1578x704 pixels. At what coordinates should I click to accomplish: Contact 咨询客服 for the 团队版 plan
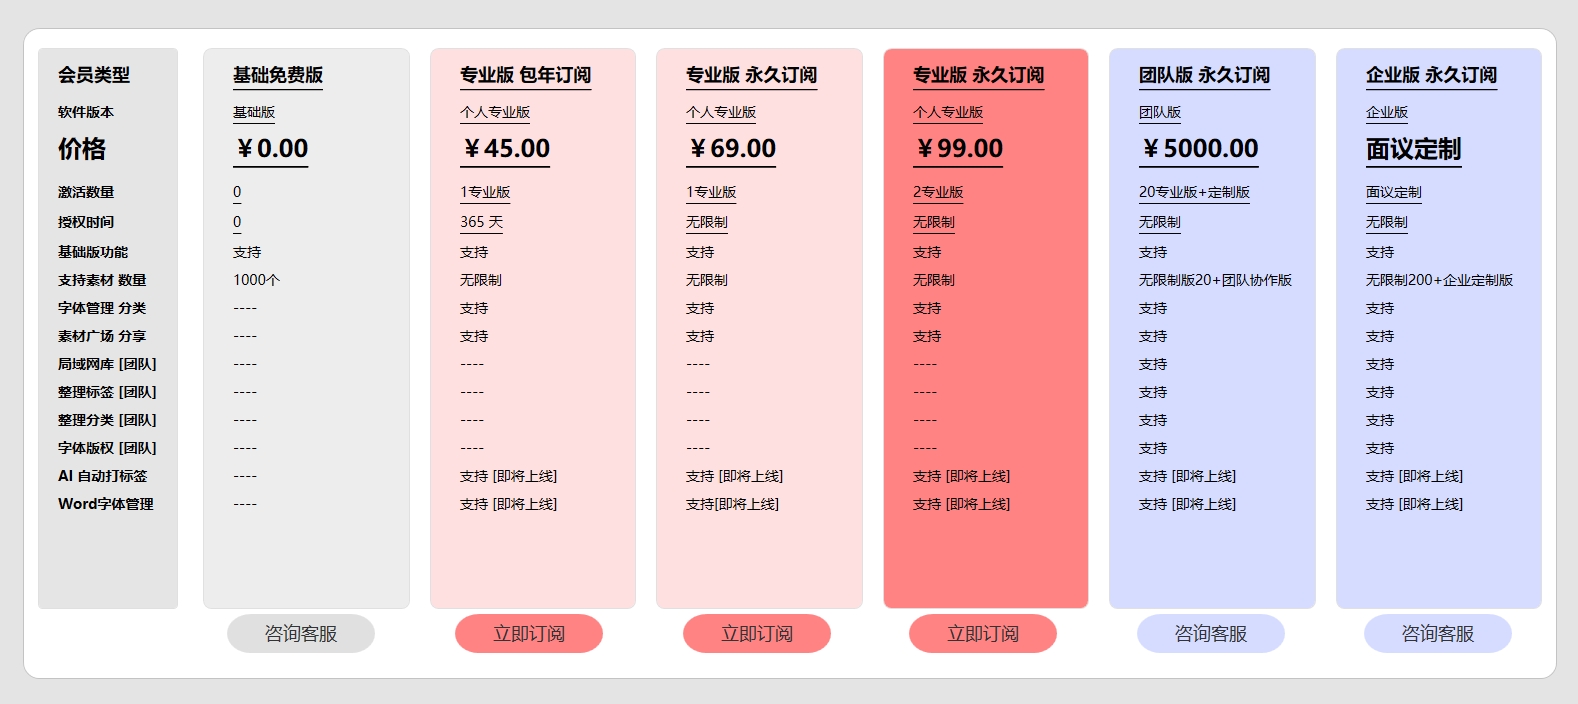(1211, 634)
